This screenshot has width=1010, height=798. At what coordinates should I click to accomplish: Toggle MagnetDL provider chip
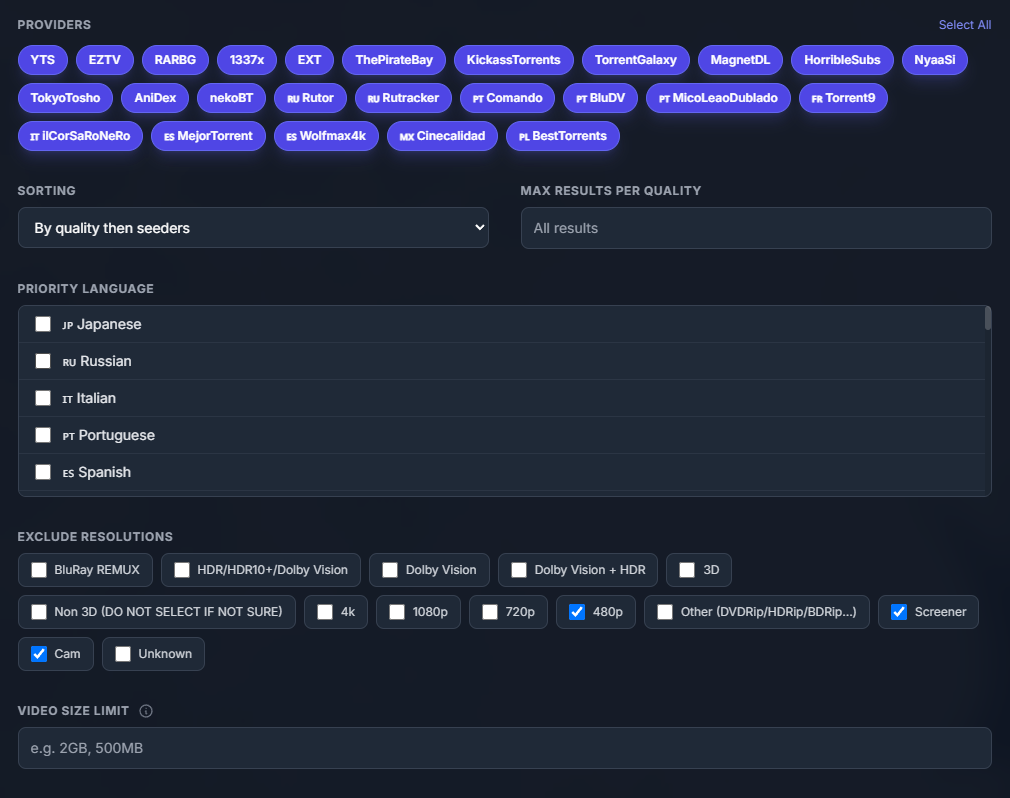(740, 60)
